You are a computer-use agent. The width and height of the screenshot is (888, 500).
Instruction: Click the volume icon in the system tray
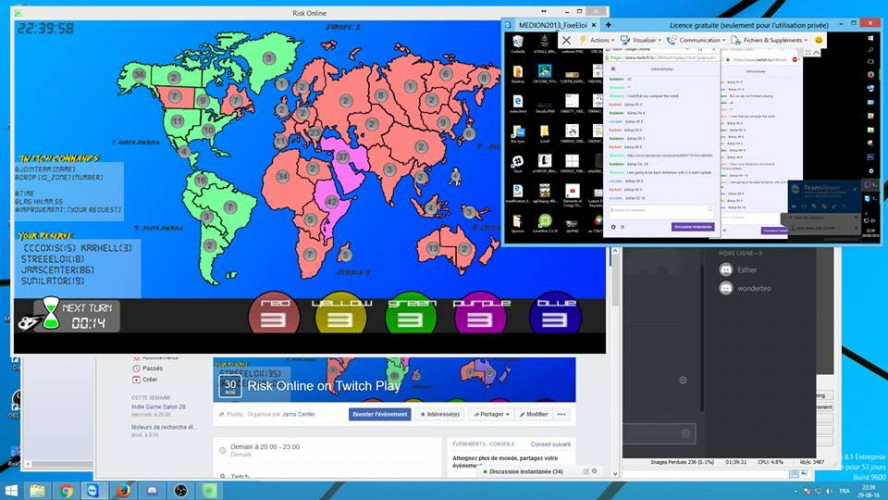click(x=829, y=491)
